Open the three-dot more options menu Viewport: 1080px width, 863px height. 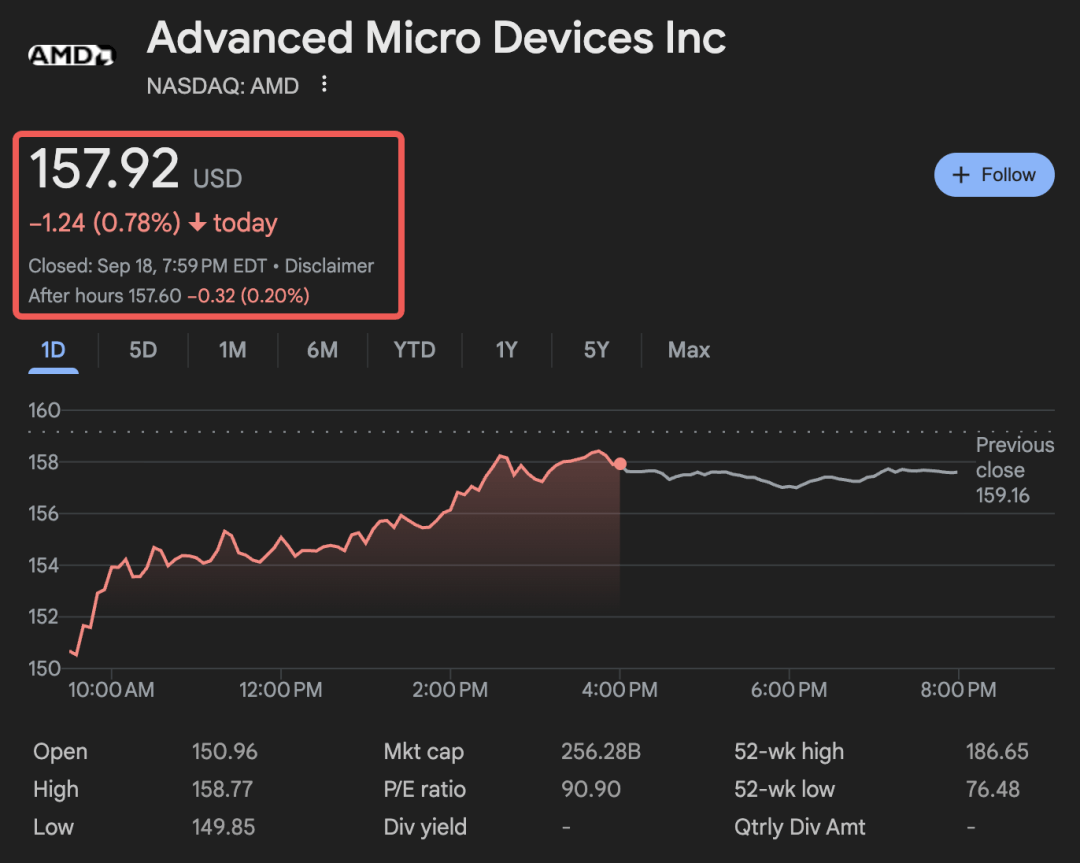point(323,85)
